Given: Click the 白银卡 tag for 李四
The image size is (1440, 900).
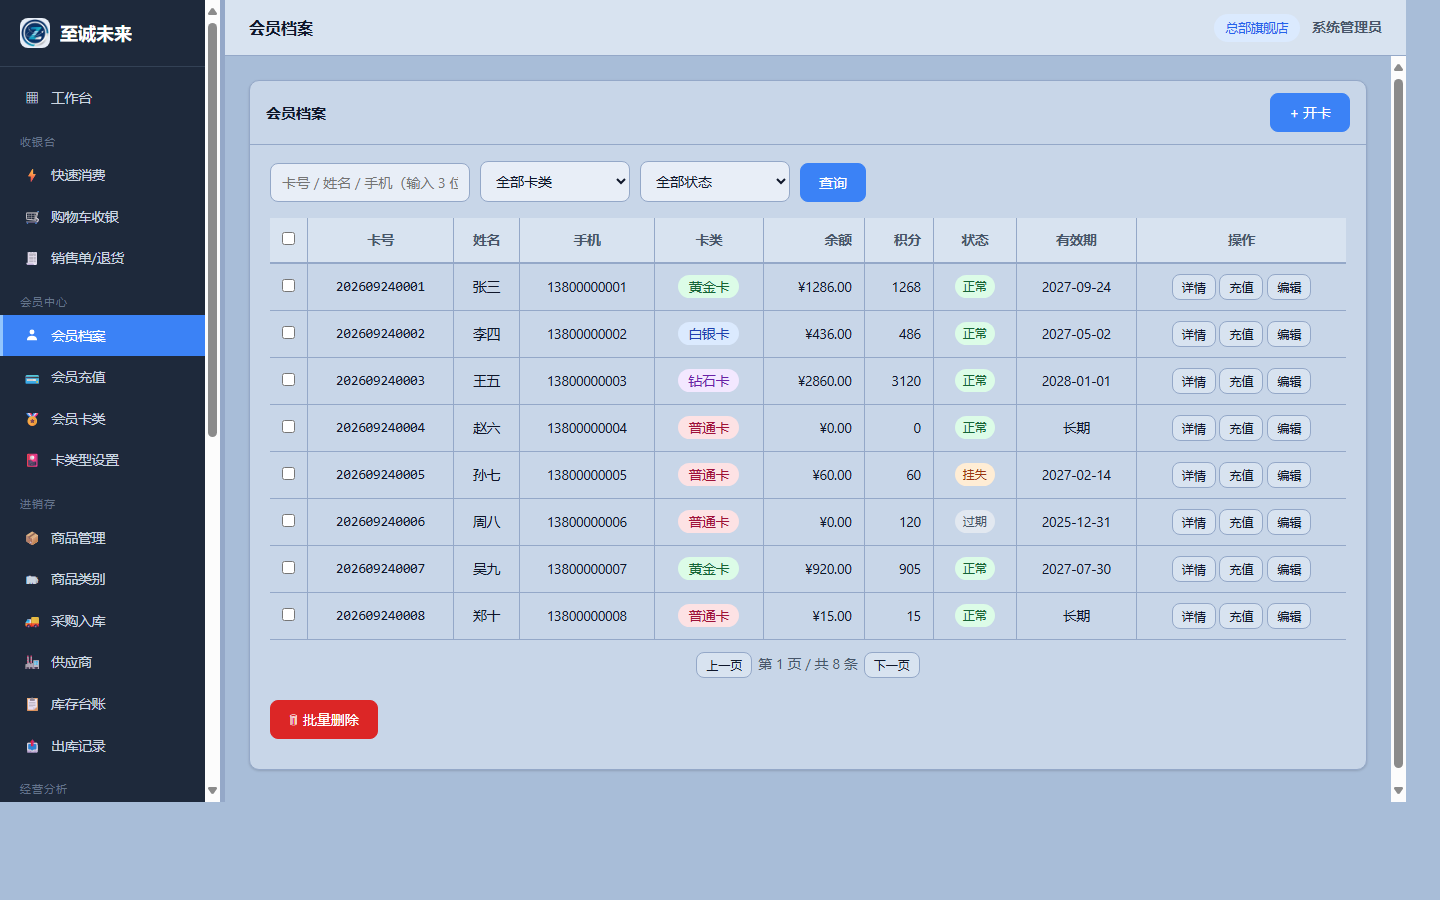Looking at the screenshot, I should [709, 334].
